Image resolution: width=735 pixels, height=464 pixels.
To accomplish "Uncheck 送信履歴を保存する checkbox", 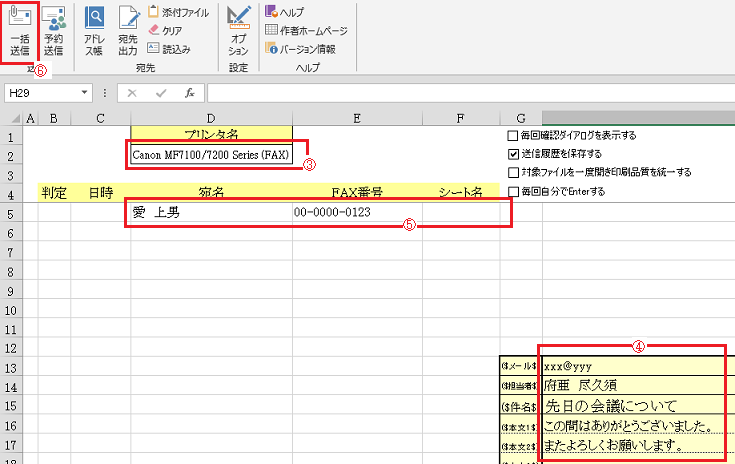I will click(x=513, y=154).
